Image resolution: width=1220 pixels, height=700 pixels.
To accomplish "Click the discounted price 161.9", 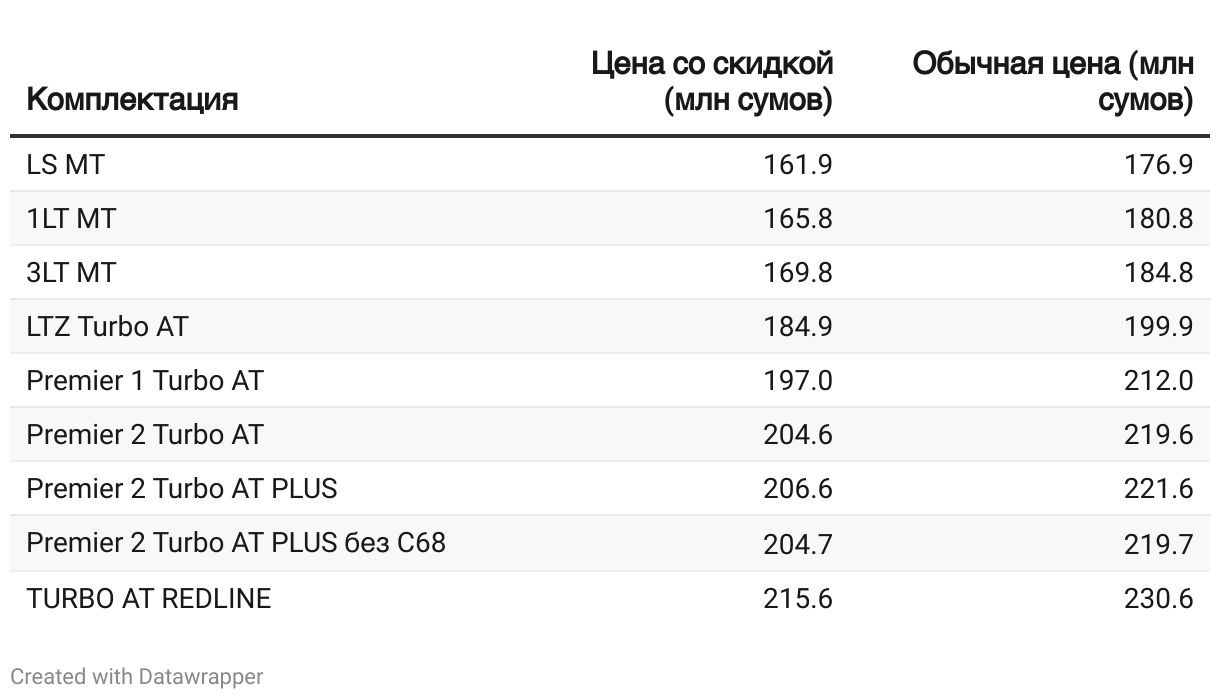I will point(797,164).
